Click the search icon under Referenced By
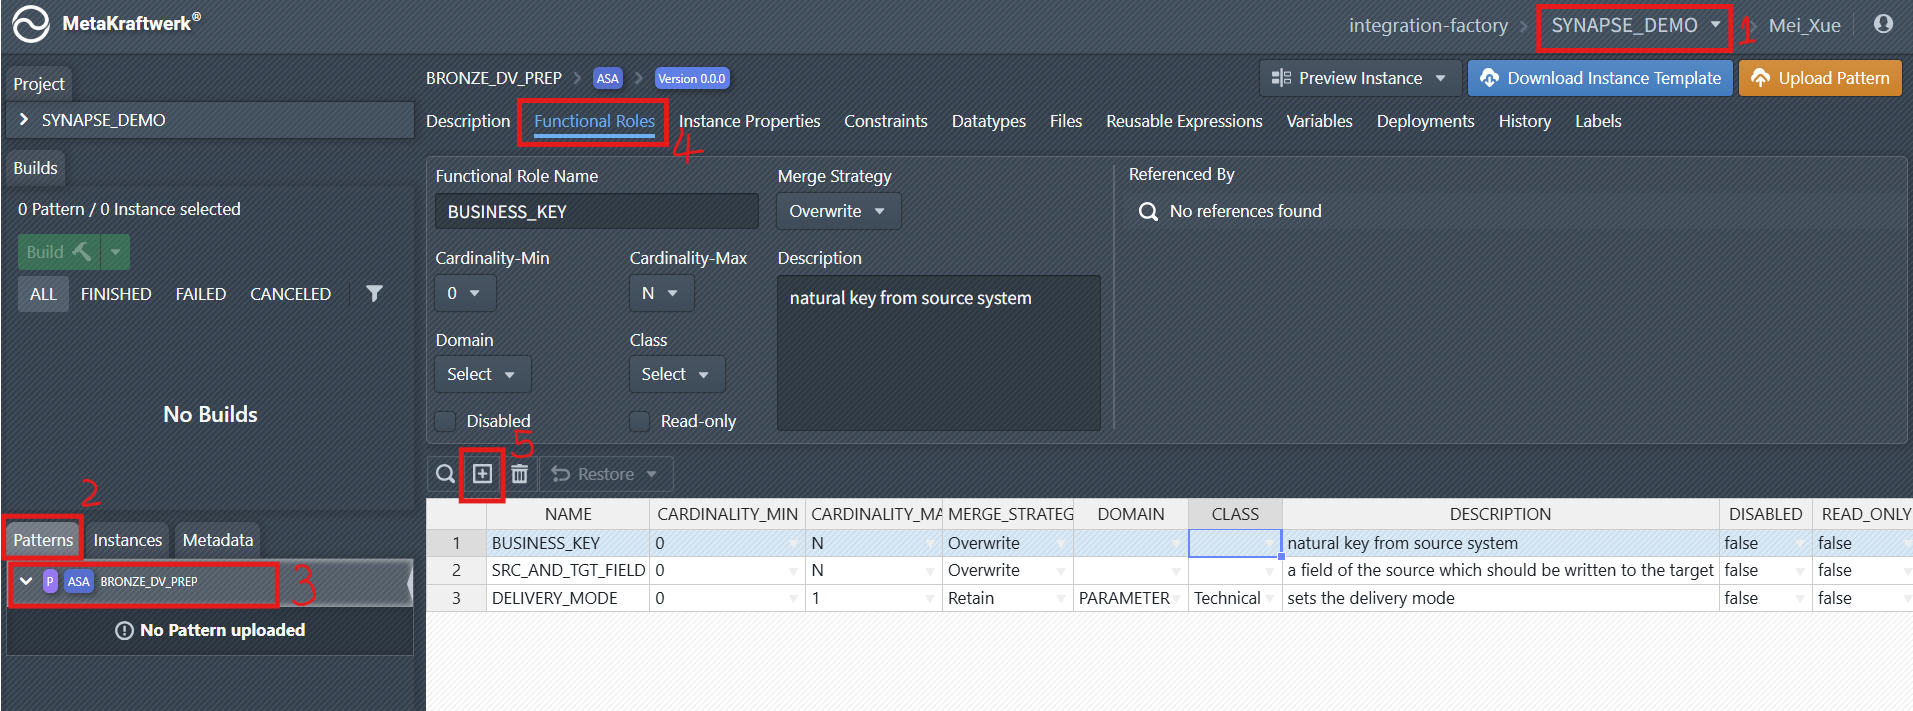1913x711 pixels. coord(1148,212)
